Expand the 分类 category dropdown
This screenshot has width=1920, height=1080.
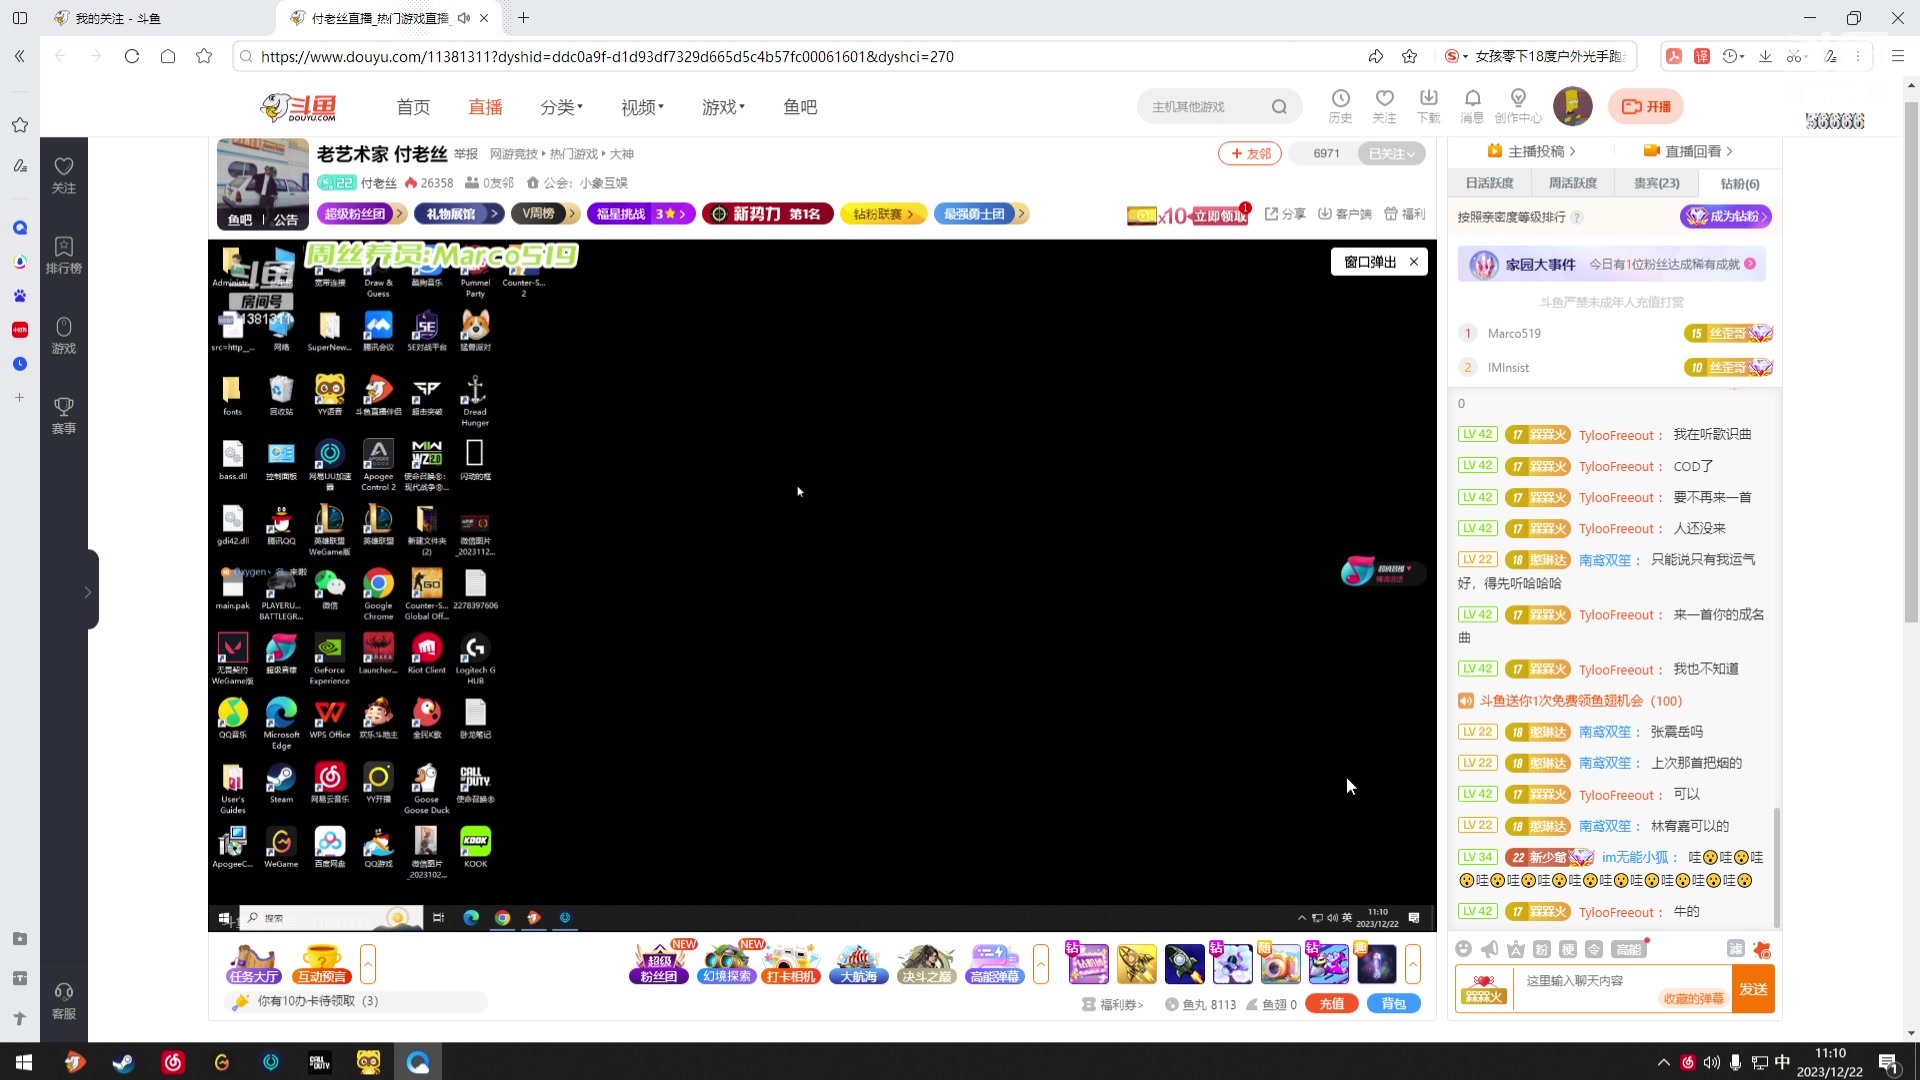click(561, 107)
